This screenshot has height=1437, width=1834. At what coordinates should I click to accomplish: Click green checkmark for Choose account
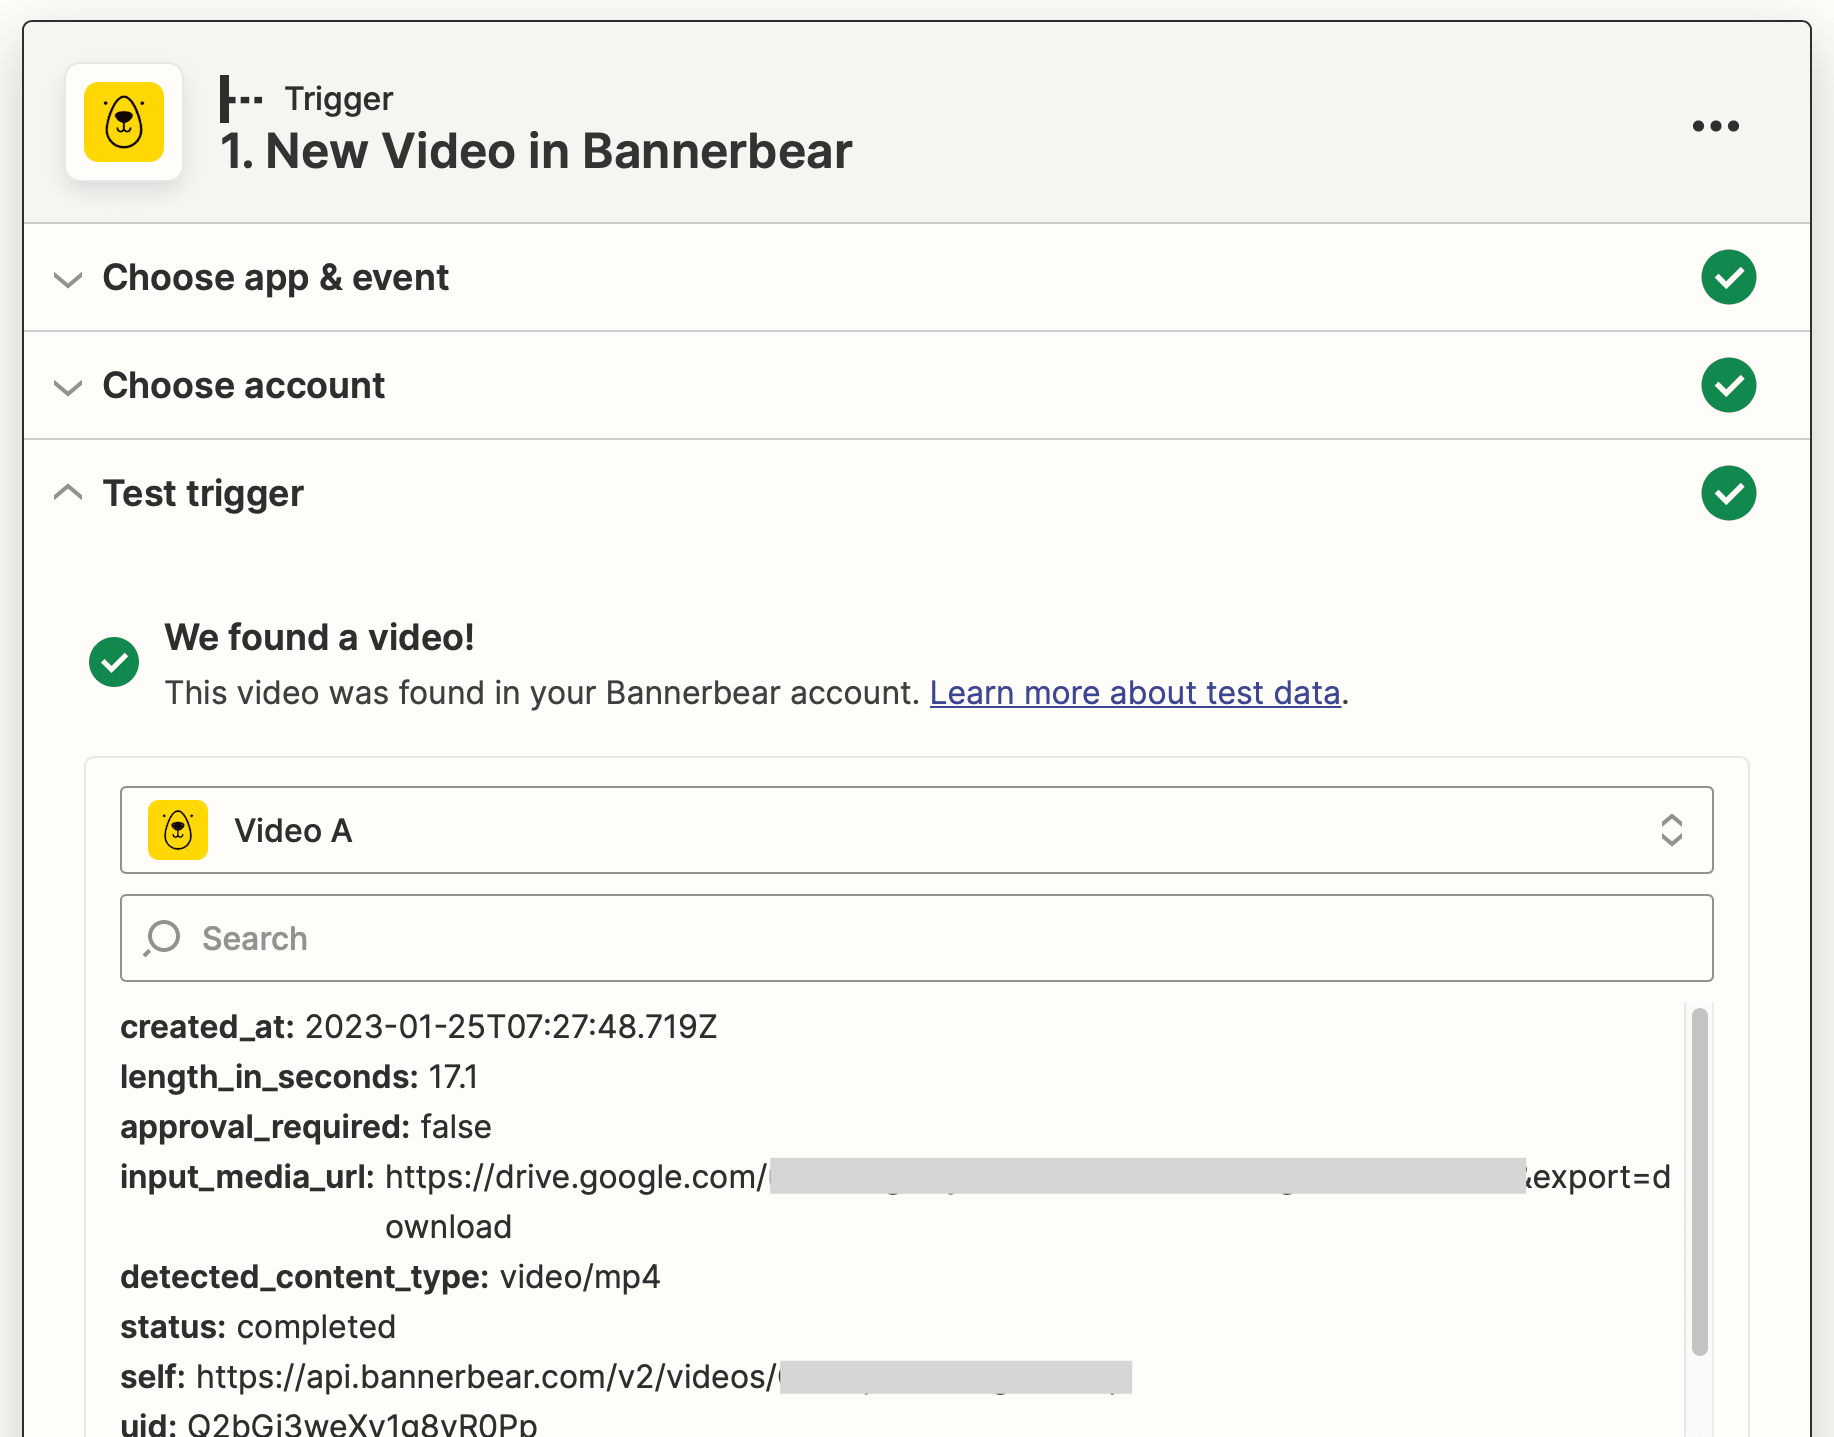tap(1728, 385)
